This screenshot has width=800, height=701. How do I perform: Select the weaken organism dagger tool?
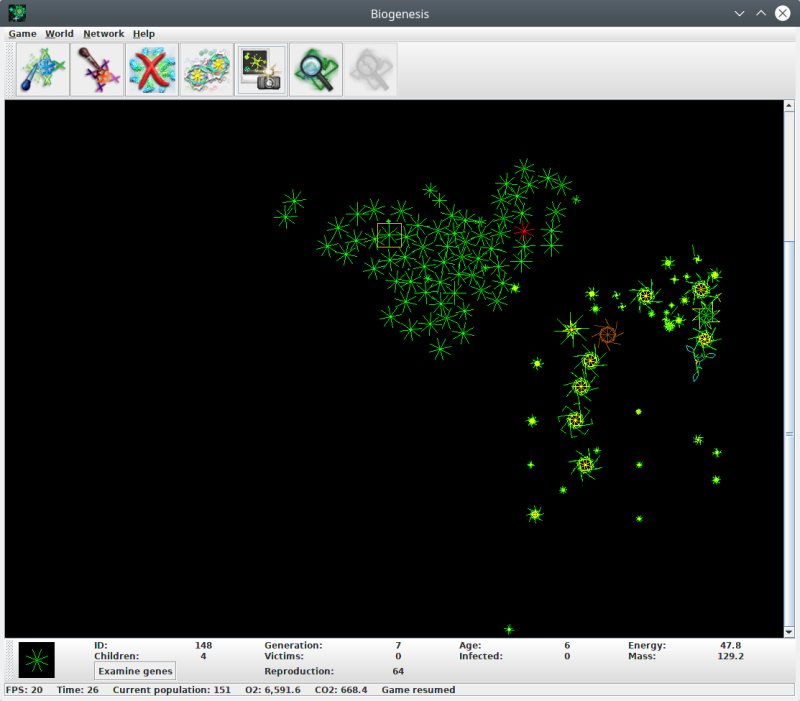(95, 68)
